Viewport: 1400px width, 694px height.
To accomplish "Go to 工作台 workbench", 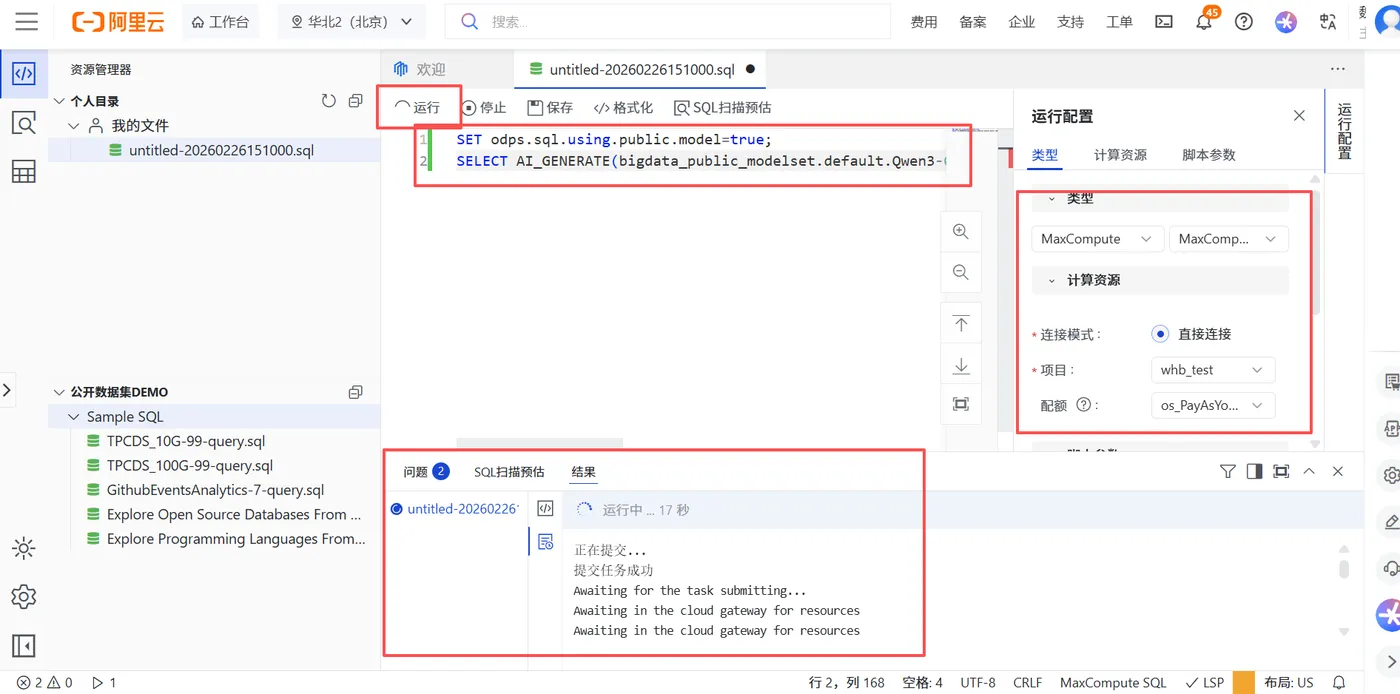I will point(219,21).
